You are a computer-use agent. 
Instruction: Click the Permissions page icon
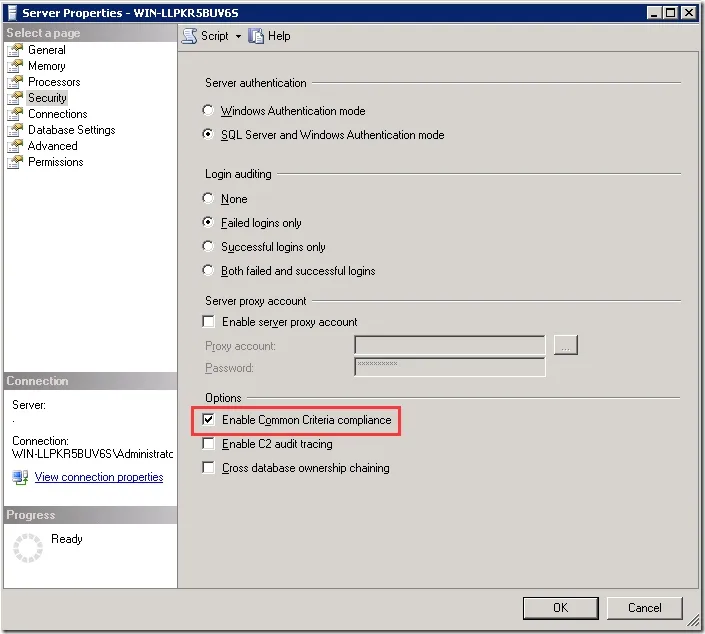click(15, 162)
